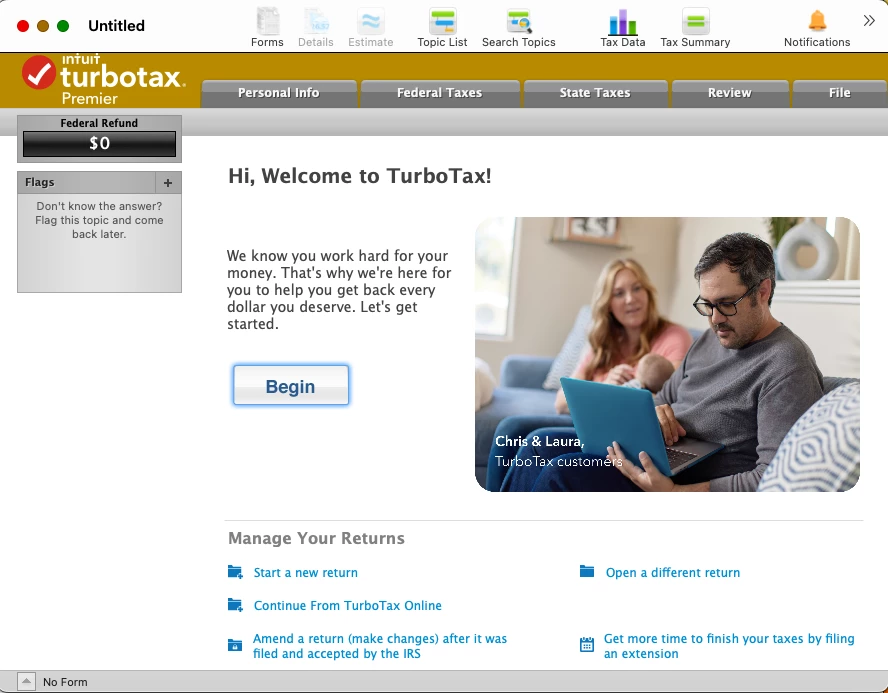The image size is (888, 693).
Task: Click folder icon beside Start a new return
Action: tap(235, 572)
